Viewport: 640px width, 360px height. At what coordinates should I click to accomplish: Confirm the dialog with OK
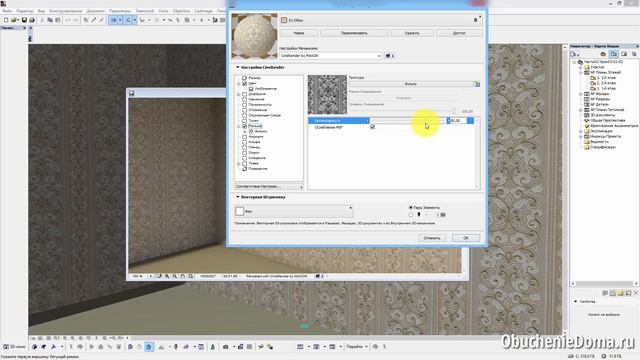point(466,238)
